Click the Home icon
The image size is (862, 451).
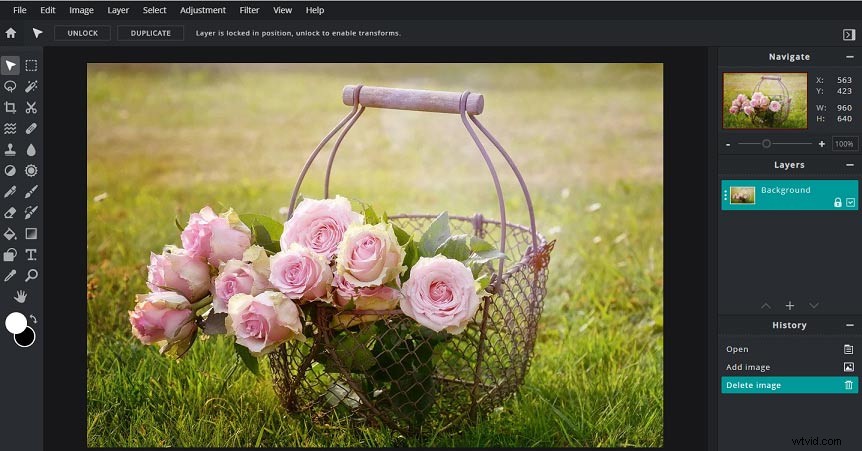point(10,33)
